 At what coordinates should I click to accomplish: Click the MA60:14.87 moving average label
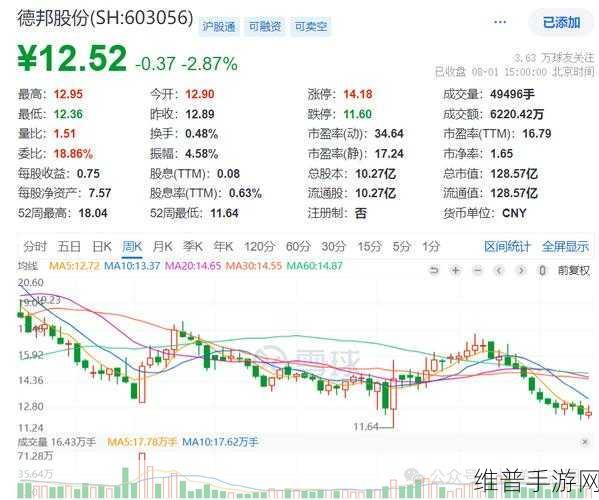pos(314,265)
